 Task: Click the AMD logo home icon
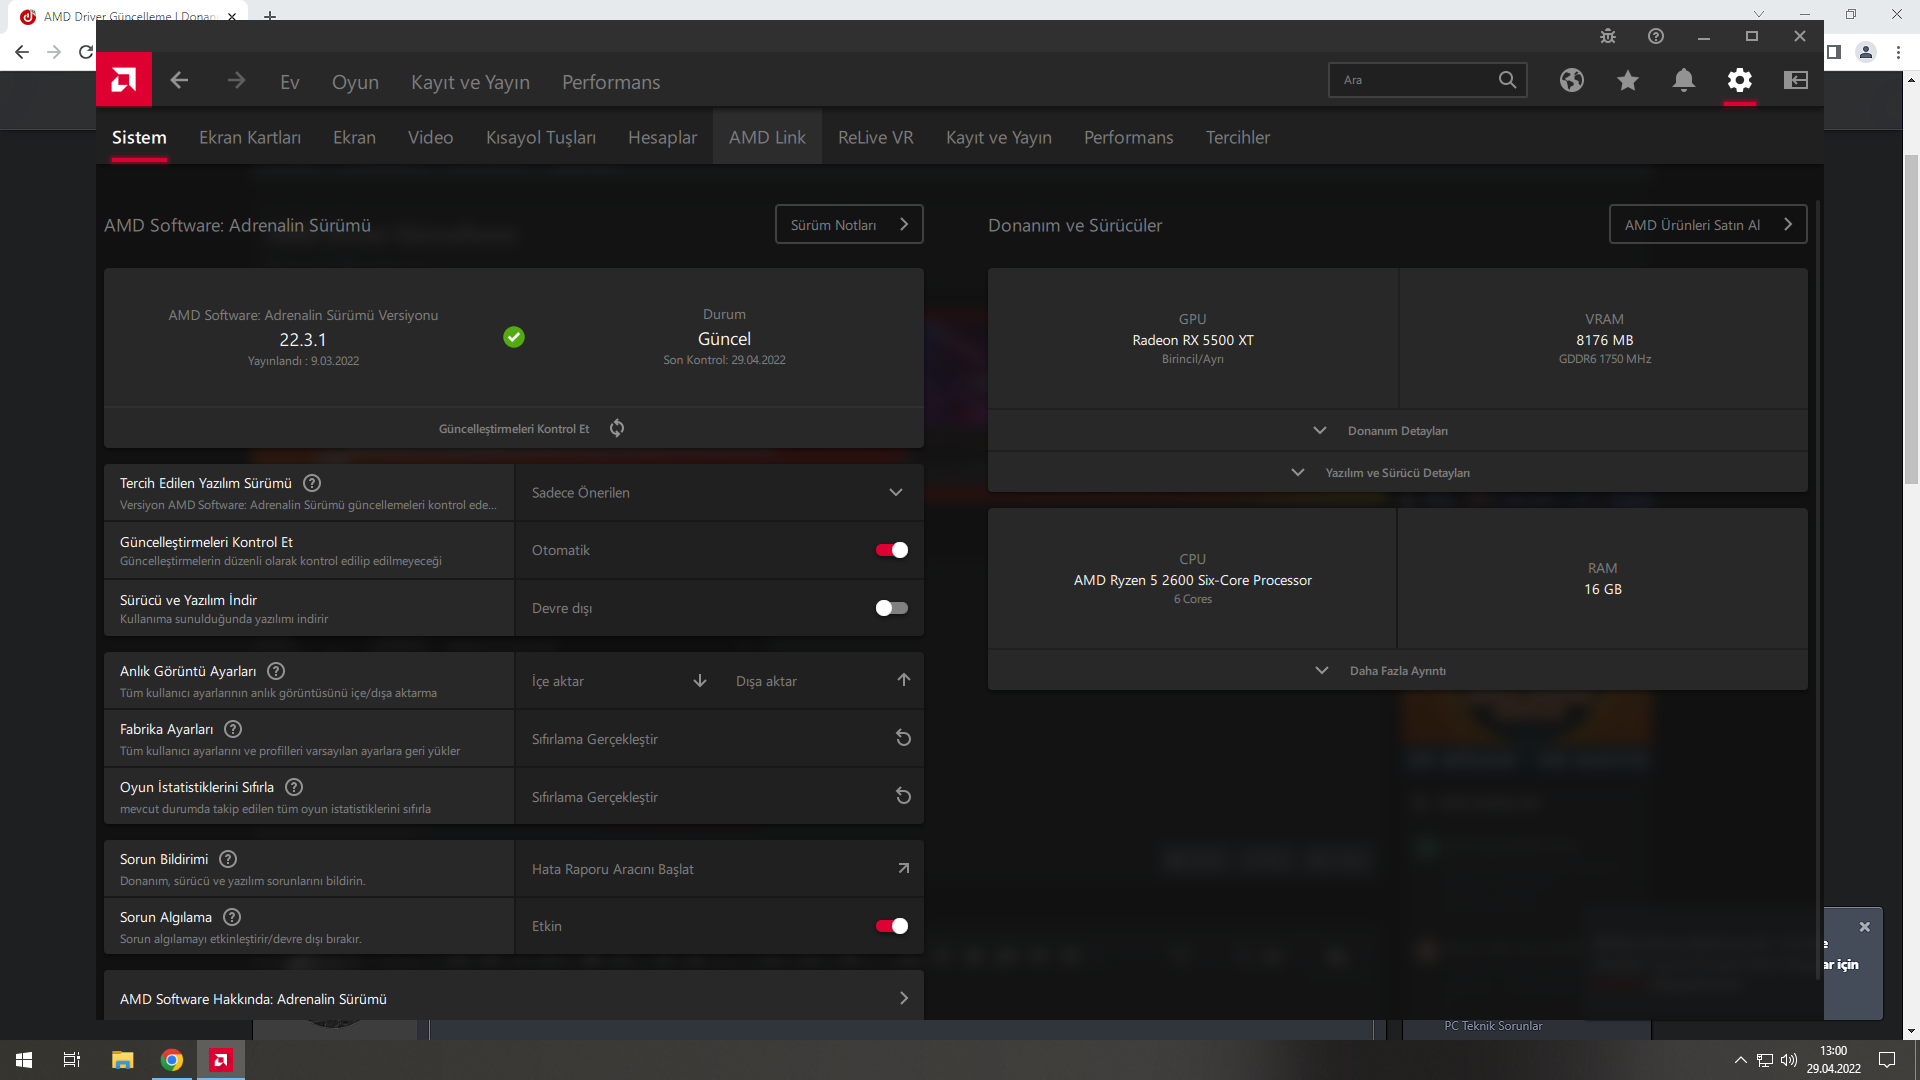pos(124,80)
